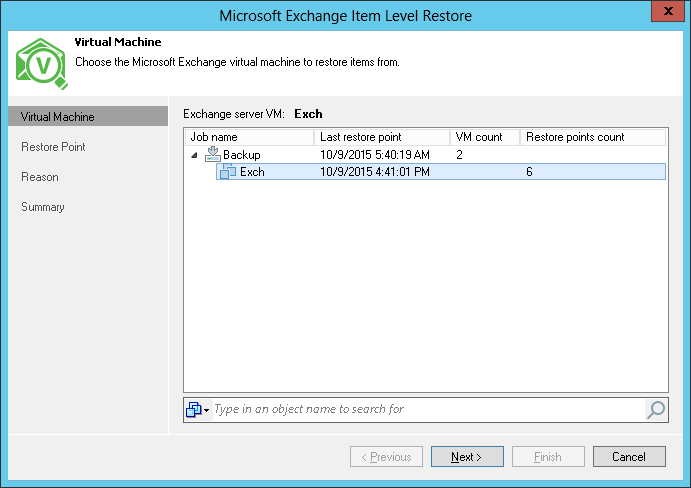Click the Previous button
Image resolution: width=691 pixels, height=488 pixels.
(386, 456)
